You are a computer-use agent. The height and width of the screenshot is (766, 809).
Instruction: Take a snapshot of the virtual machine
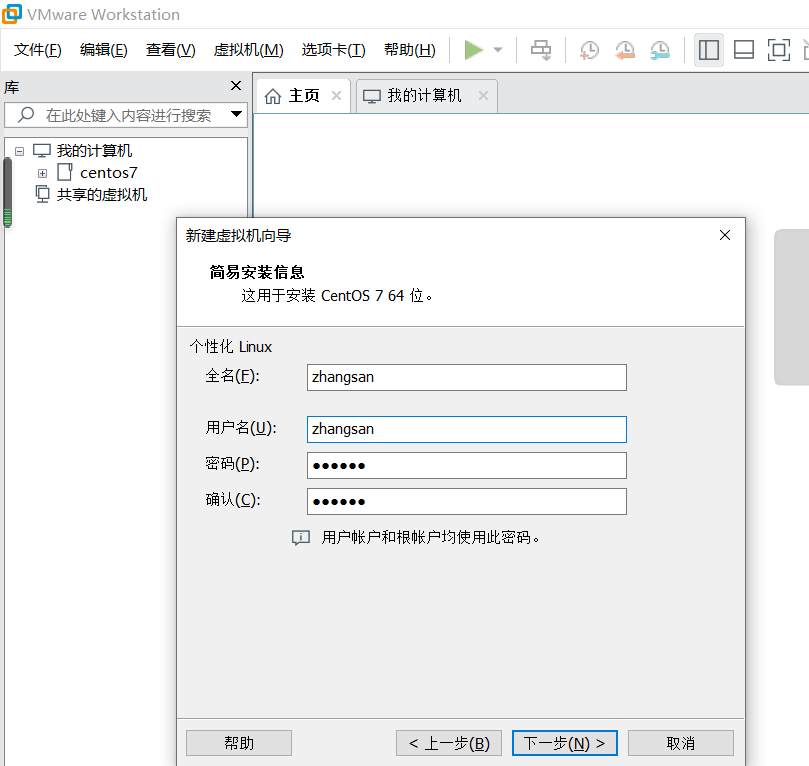click(589, 50)
